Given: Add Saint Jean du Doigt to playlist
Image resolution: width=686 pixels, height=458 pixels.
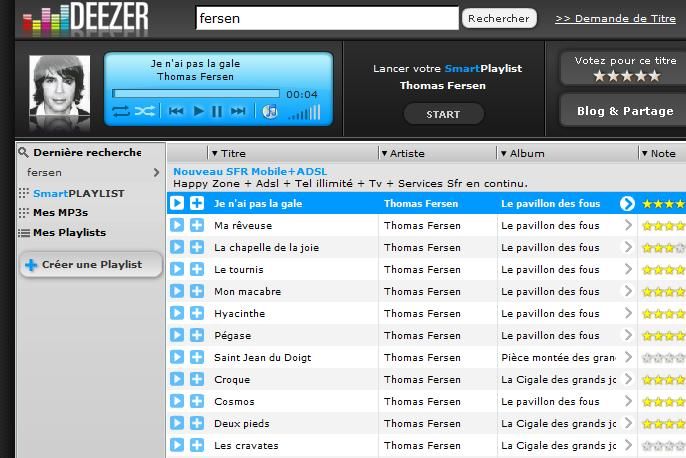Looking at the screenshot, I should click(197, 357).
